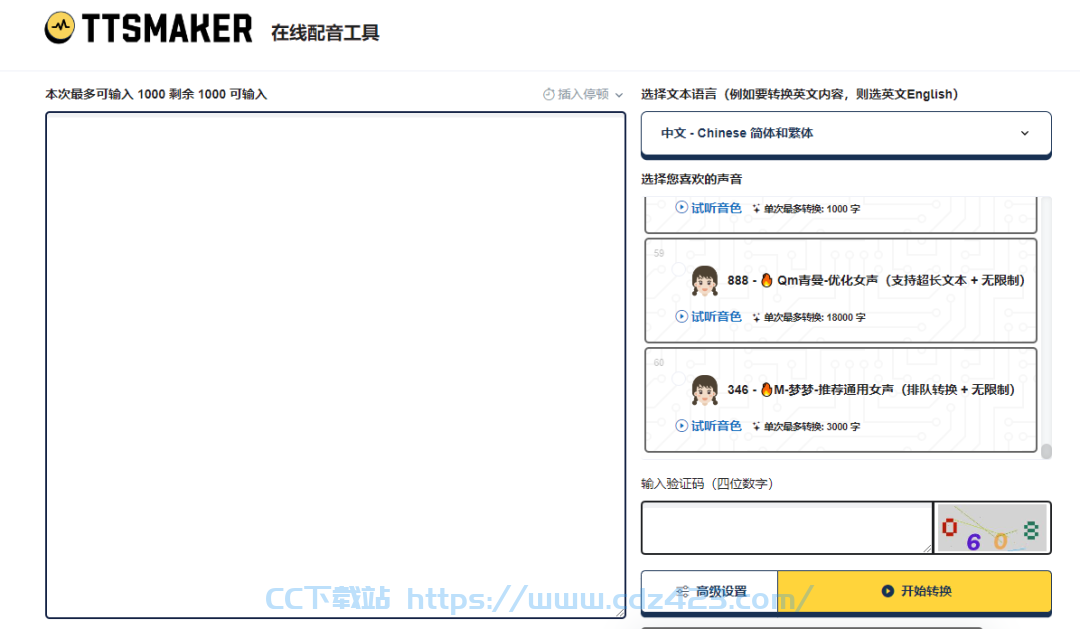Click avatar of voice 888 Qm青曼

705,280
